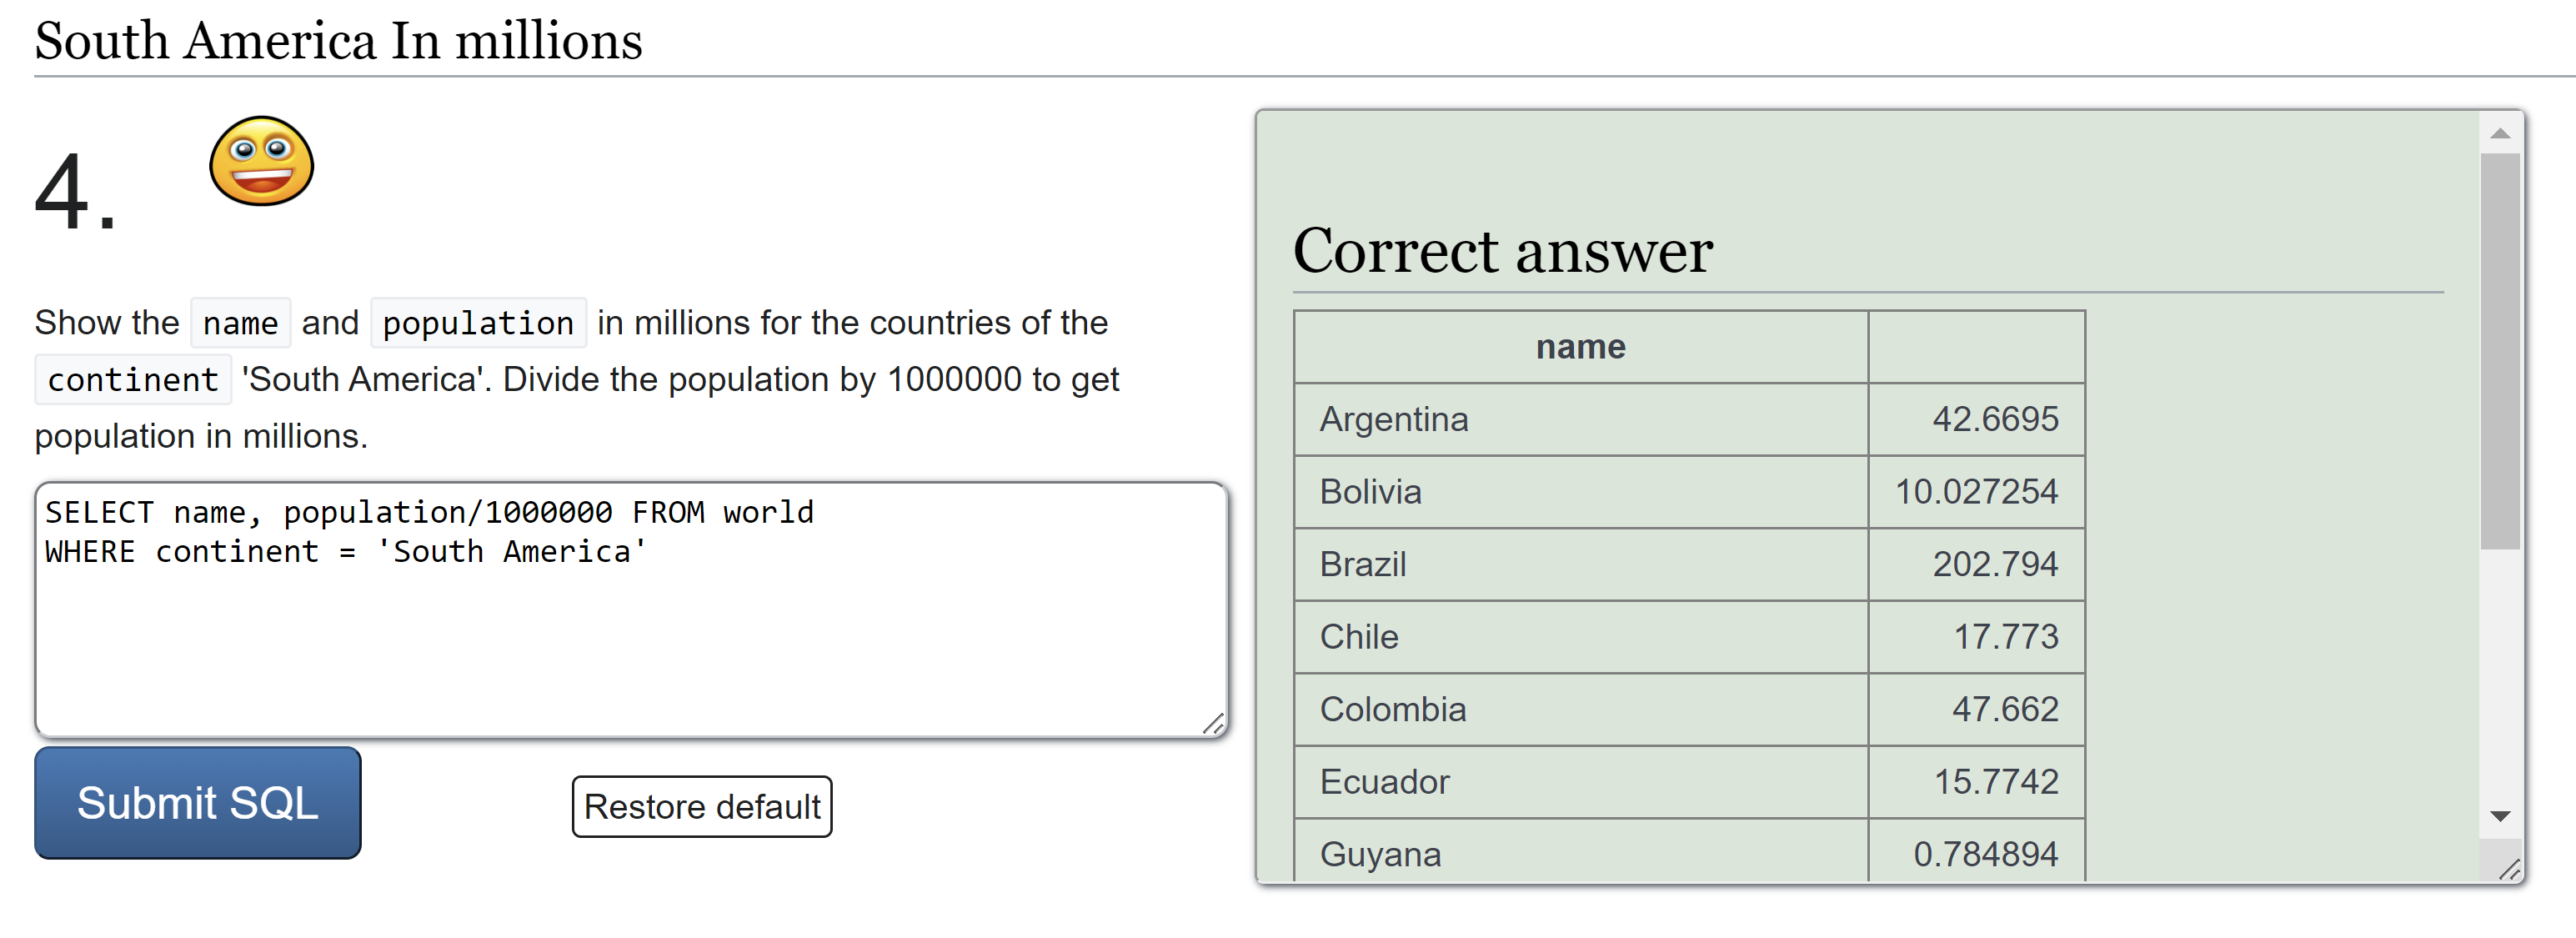The image size is (2576, 938).
Task: Click the 'population' code keyword in instructions
Action: (x=478, y=323)
